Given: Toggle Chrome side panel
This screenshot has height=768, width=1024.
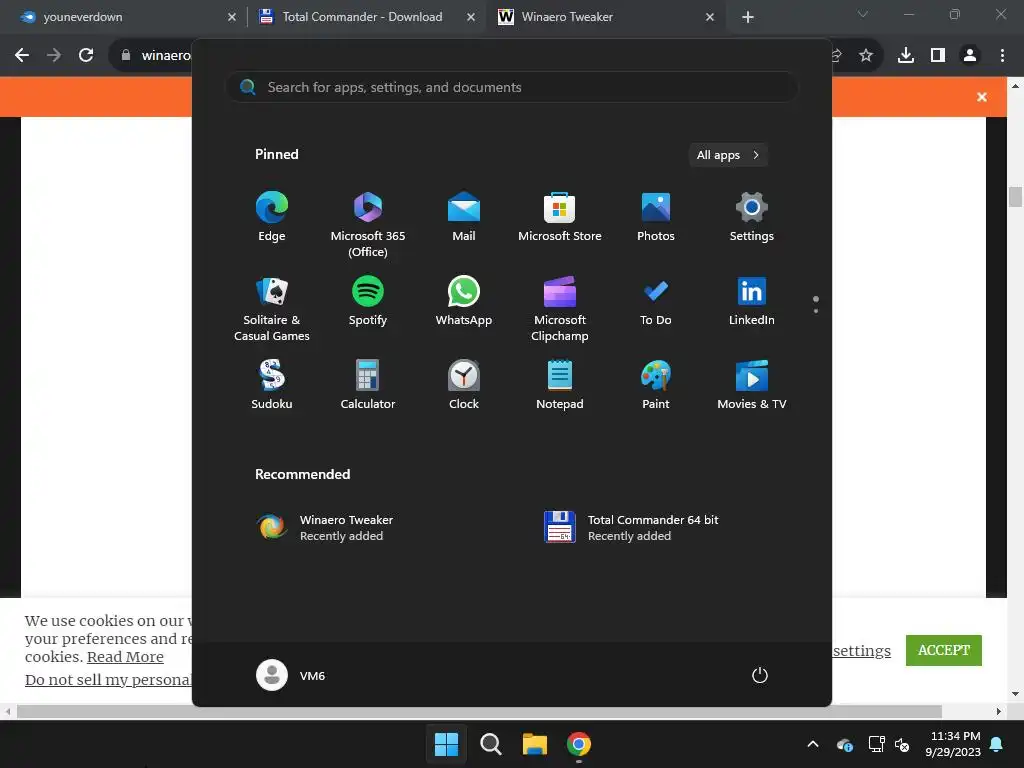Looking at the screenshot, I should click(938, 55).
